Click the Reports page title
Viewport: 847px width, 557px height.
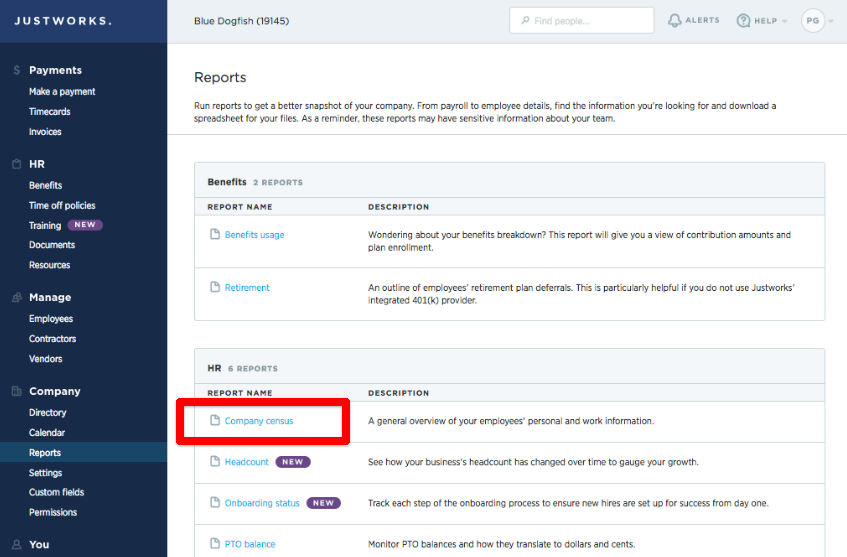pyautogui.click(x=220, y=77)
